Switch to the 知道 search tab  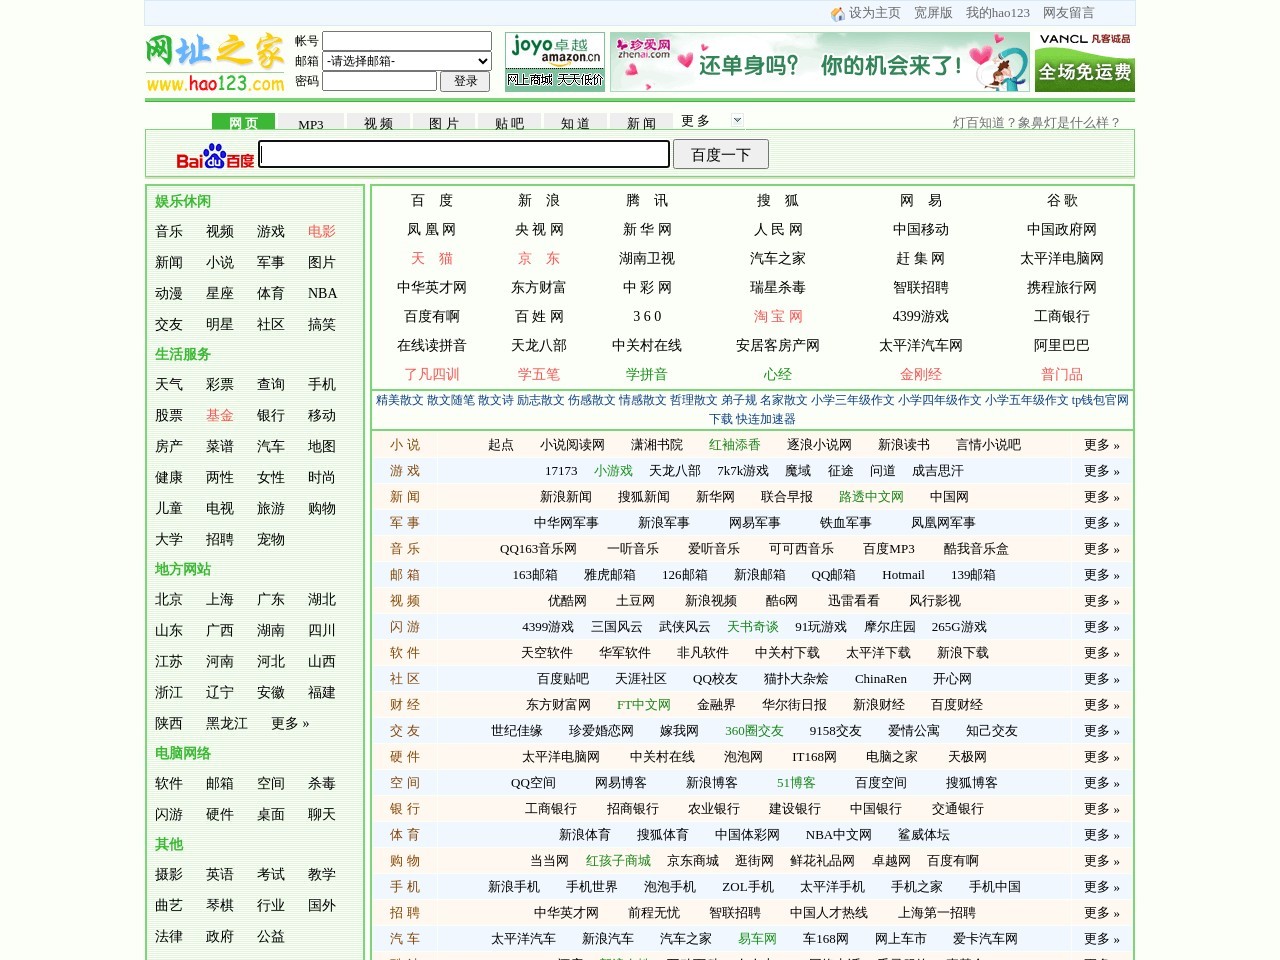pos(576,123)
